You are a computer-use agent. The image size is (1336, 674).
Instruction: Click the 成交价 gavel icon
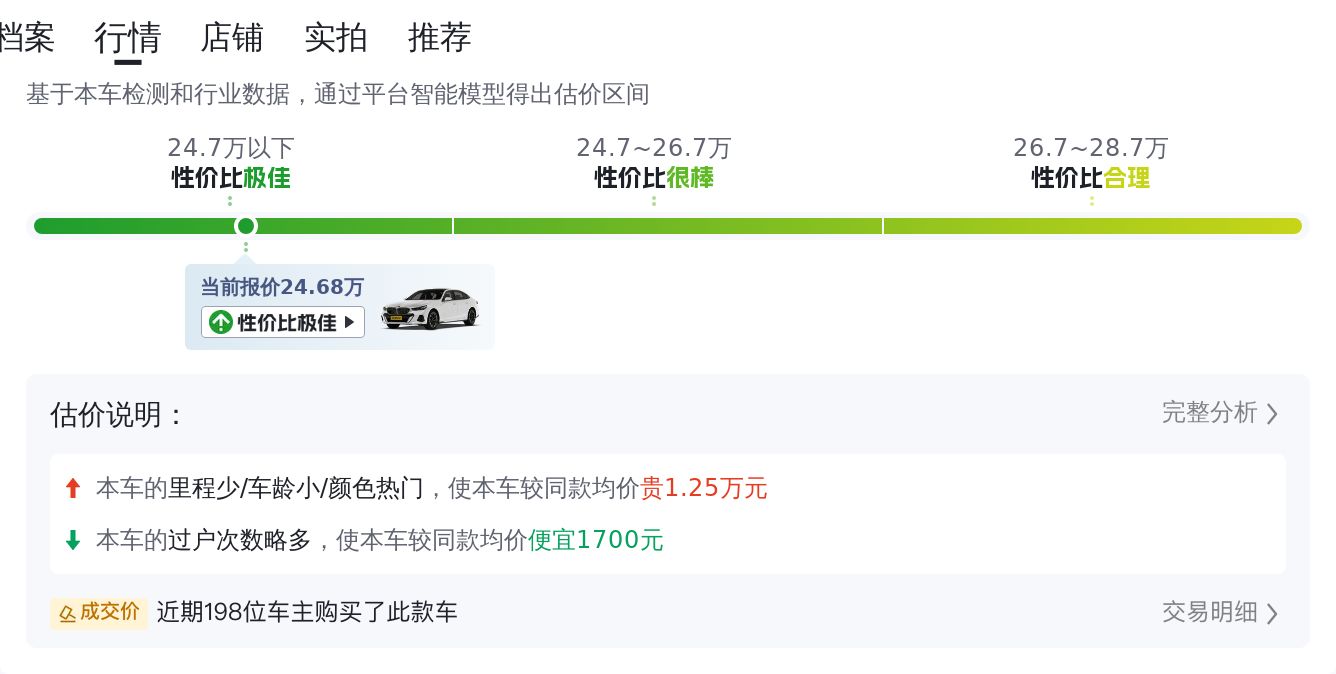point(68,612)
